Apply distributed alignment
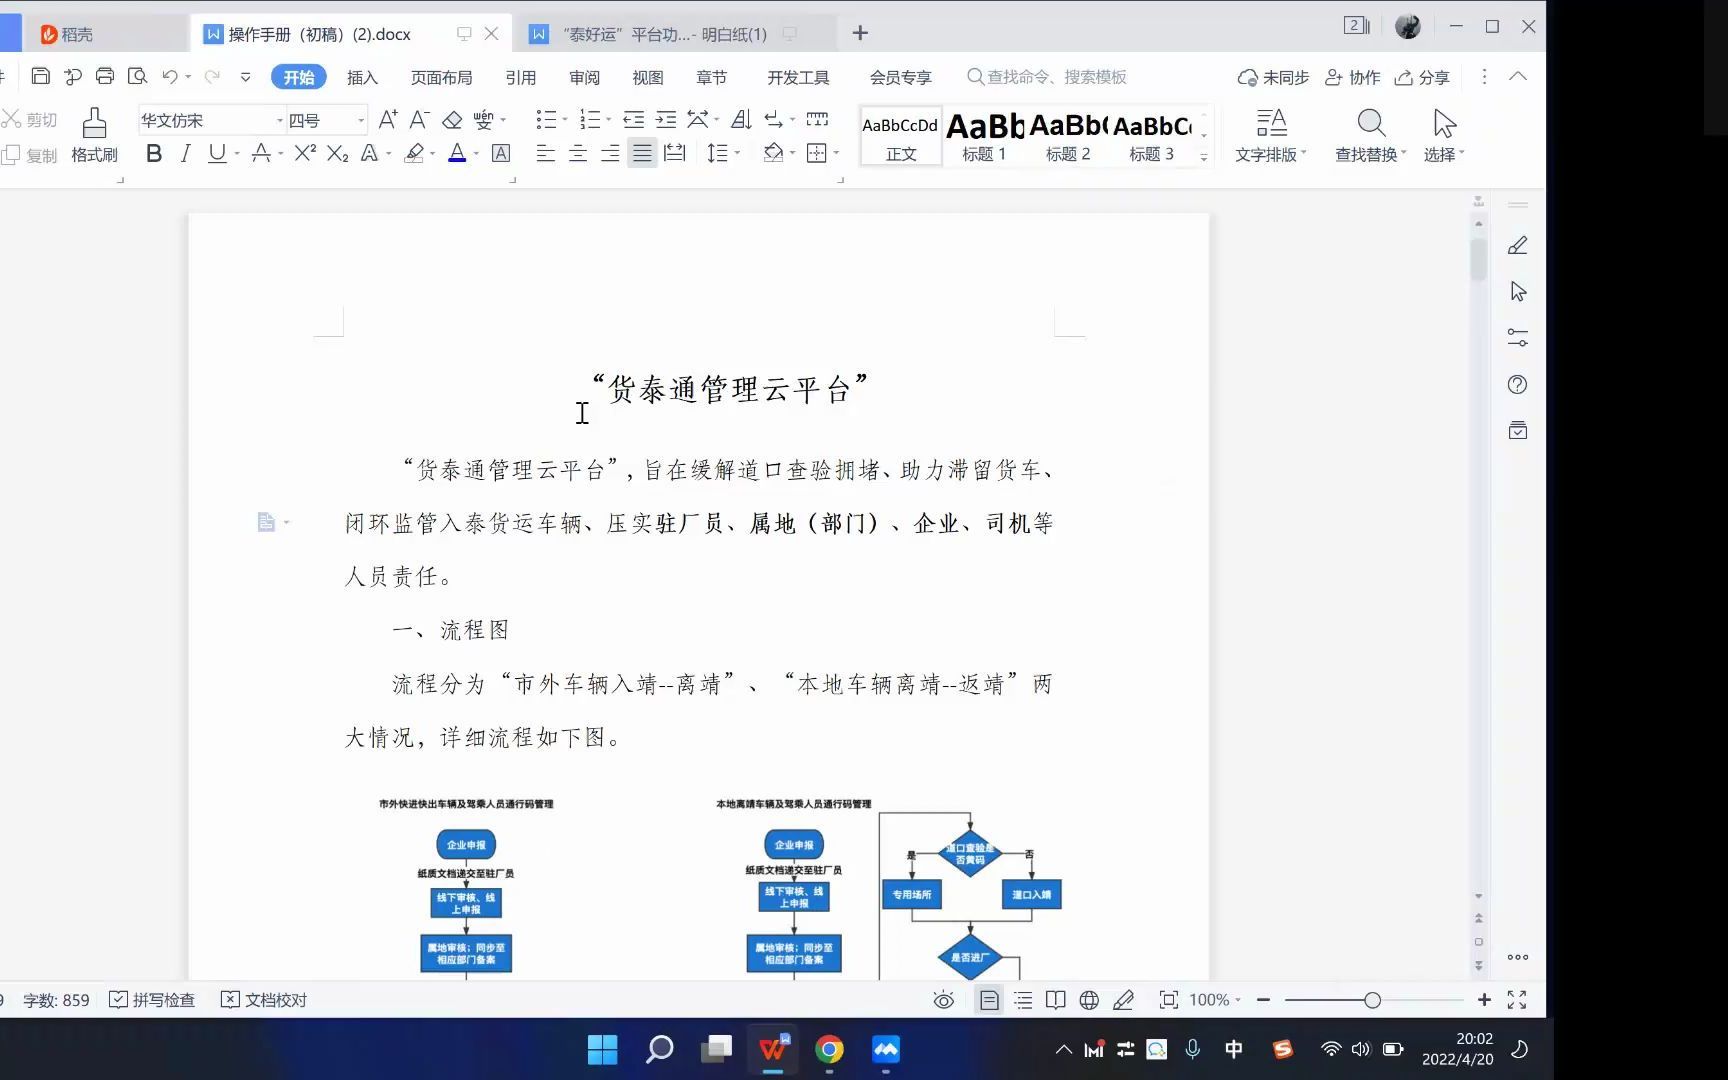 pyautogui.click(x=675, y=153)
